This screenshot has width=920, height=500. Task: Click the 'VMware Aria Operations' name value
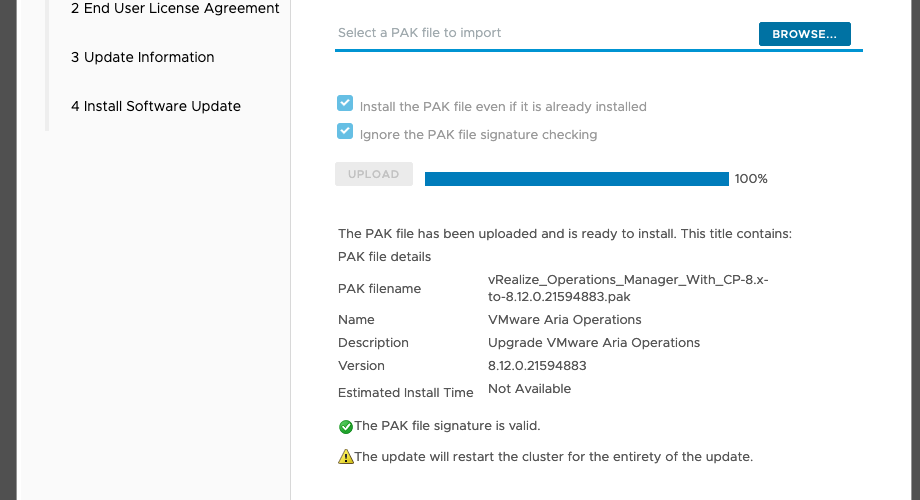(564, 320)
